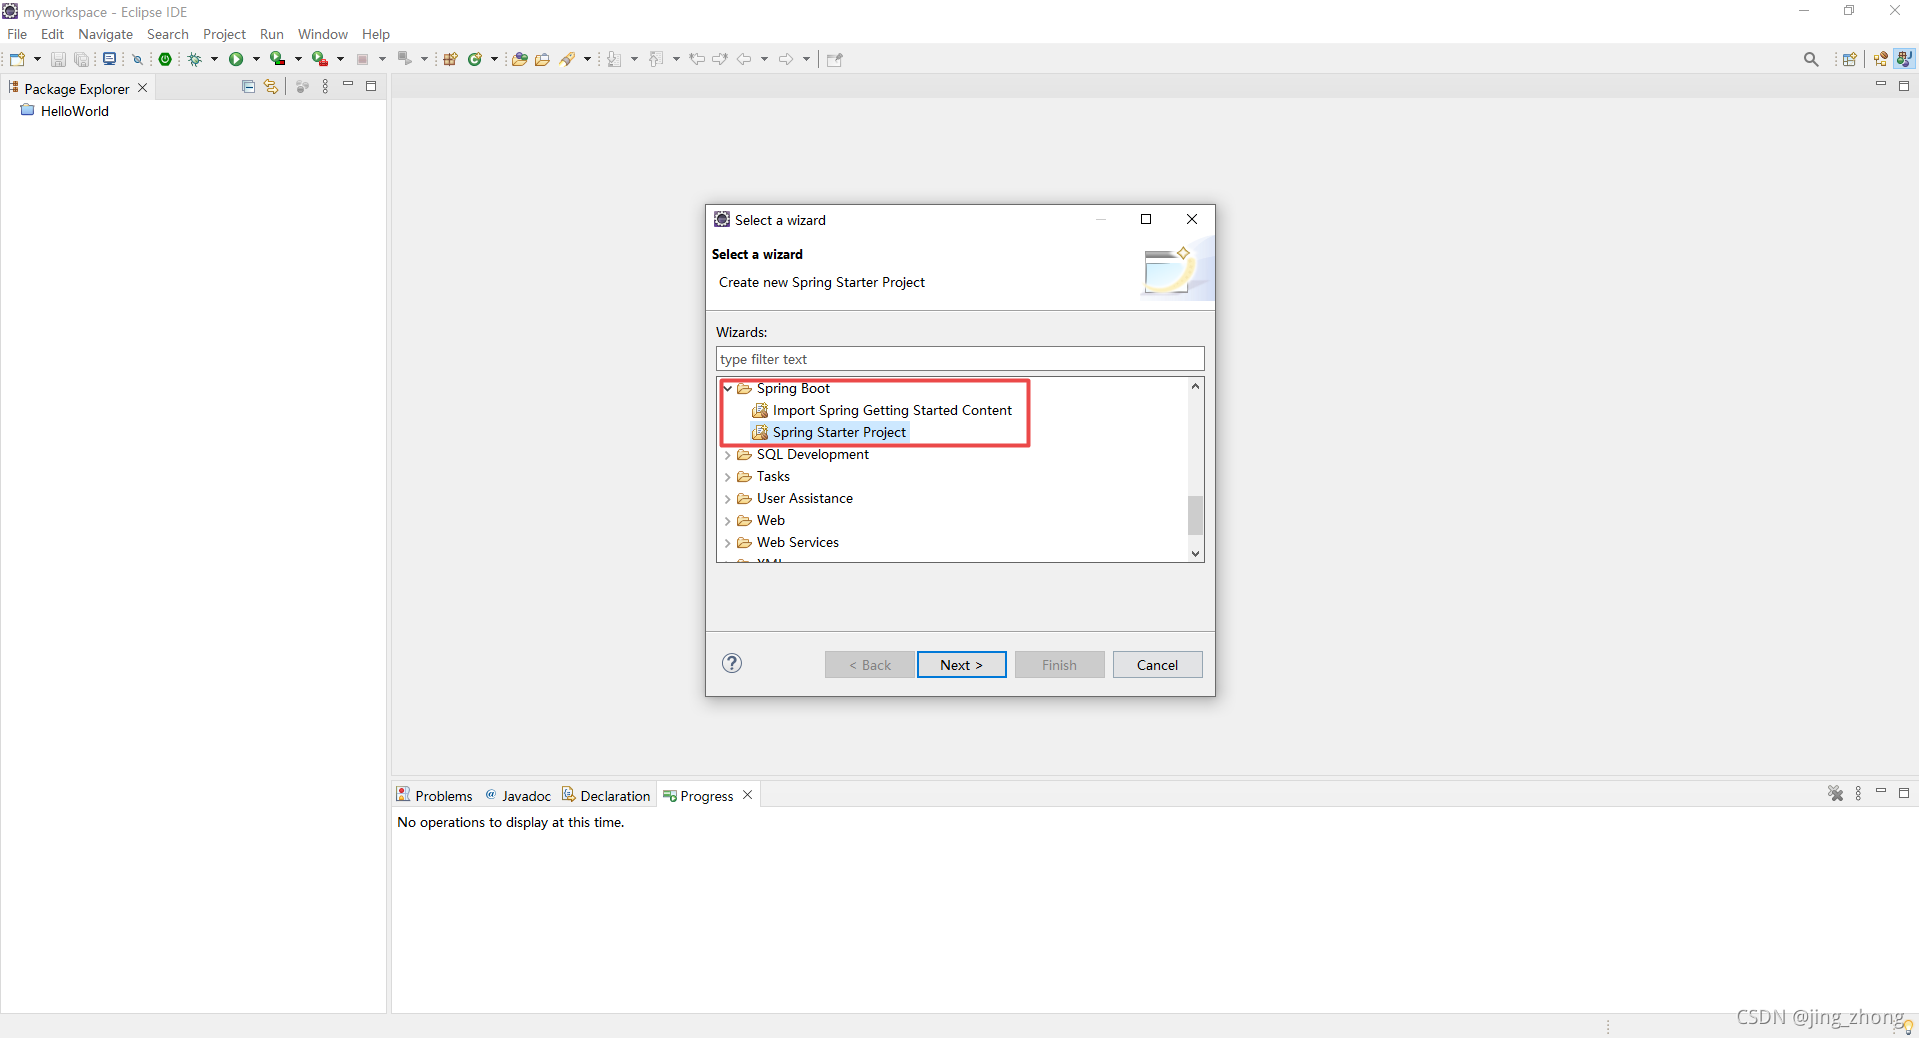Viewport: 1919px width, 1038px height.
Task: Click the Back navigation arrow icon
Action: 744,59
